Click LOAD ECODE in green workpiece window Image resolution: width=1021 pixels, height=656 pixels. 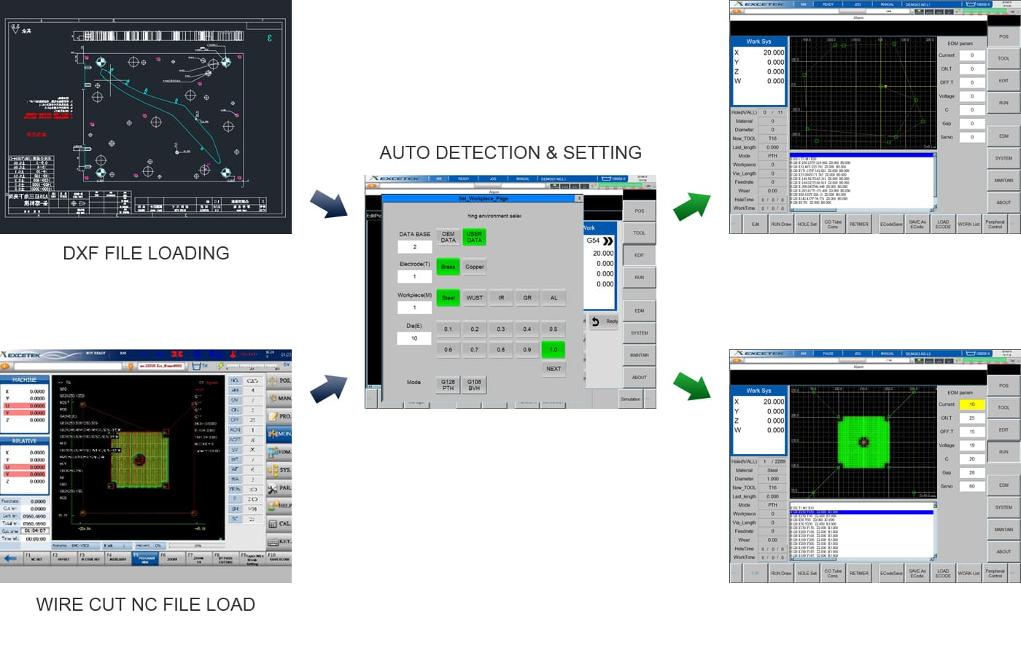coord(943,573)
